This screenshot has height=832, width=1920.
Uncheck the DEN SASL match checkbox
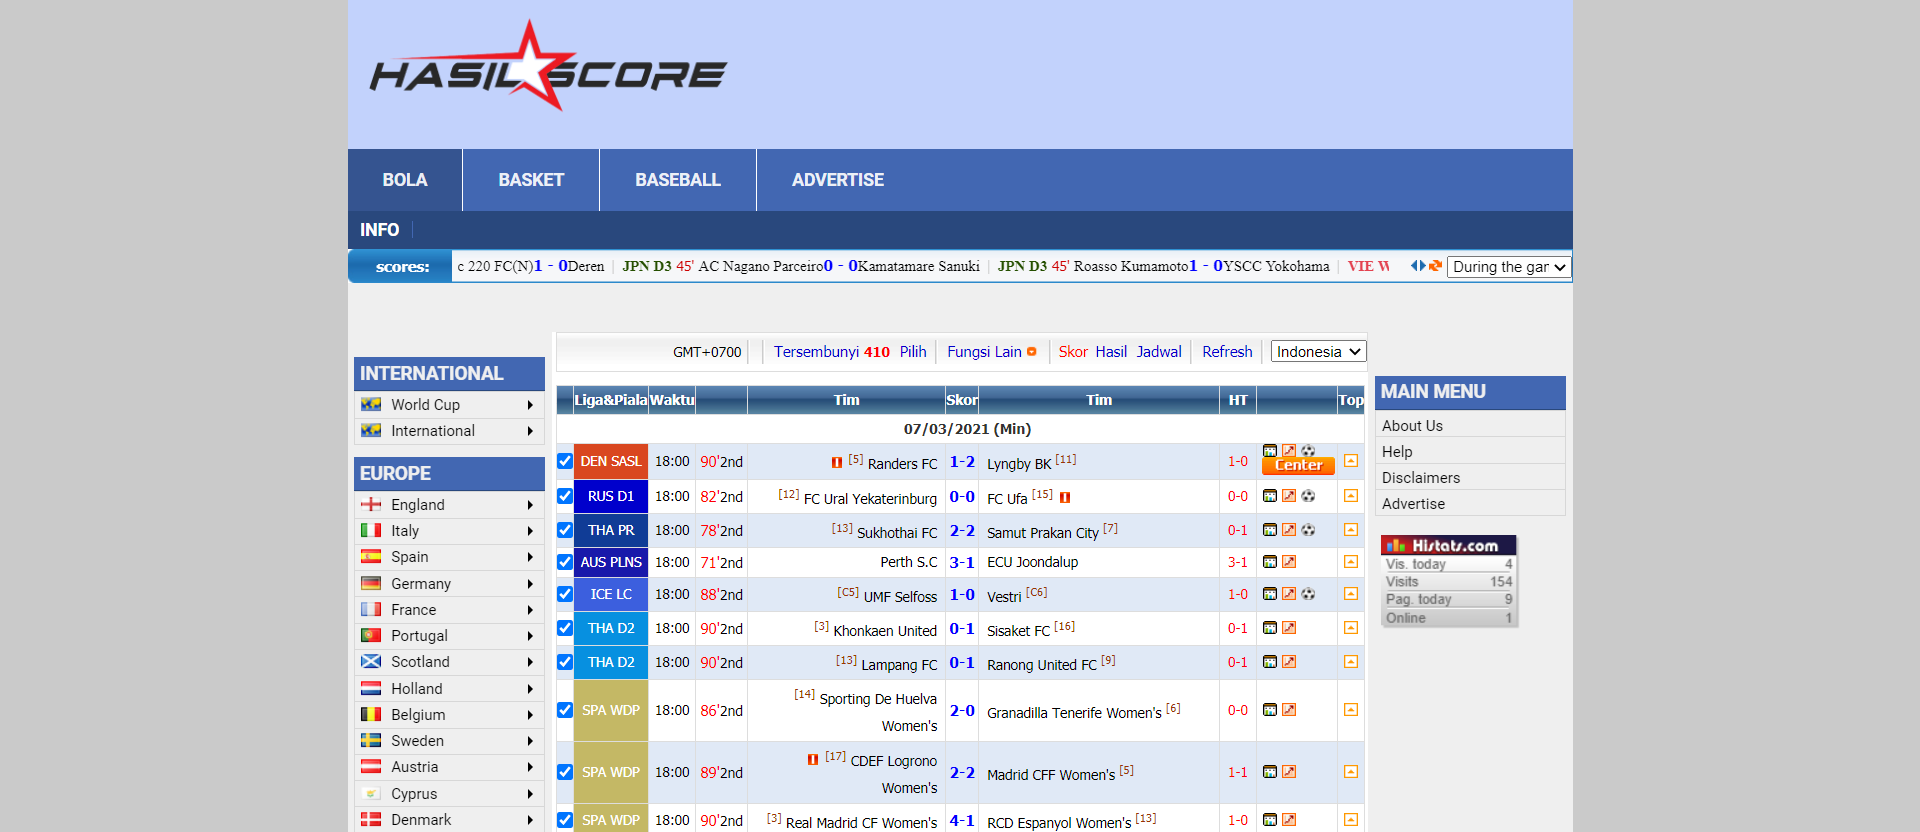coord(565,461)
